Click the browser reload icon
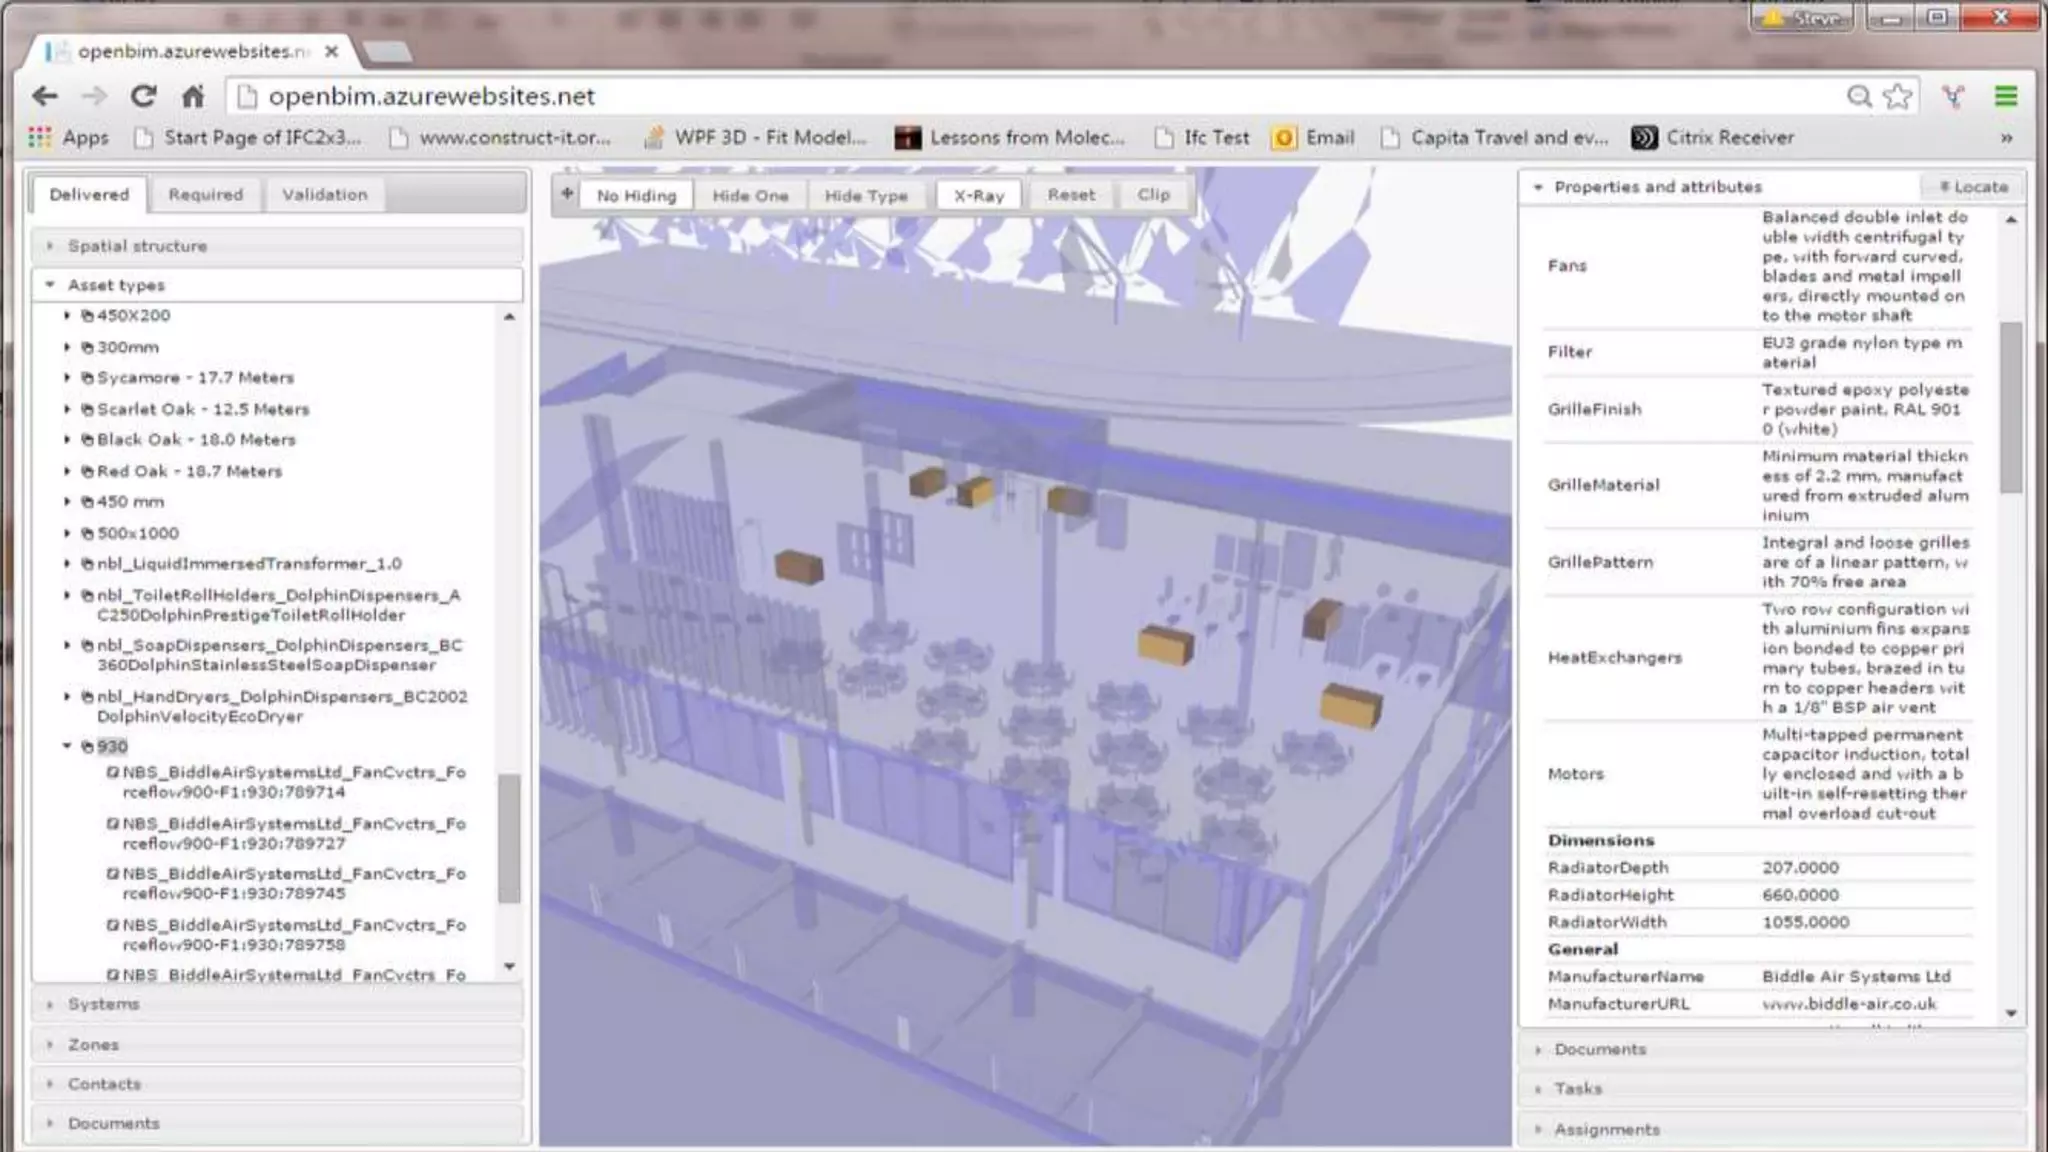This screenshot has height=1152, width=2048. coord(143,96)
